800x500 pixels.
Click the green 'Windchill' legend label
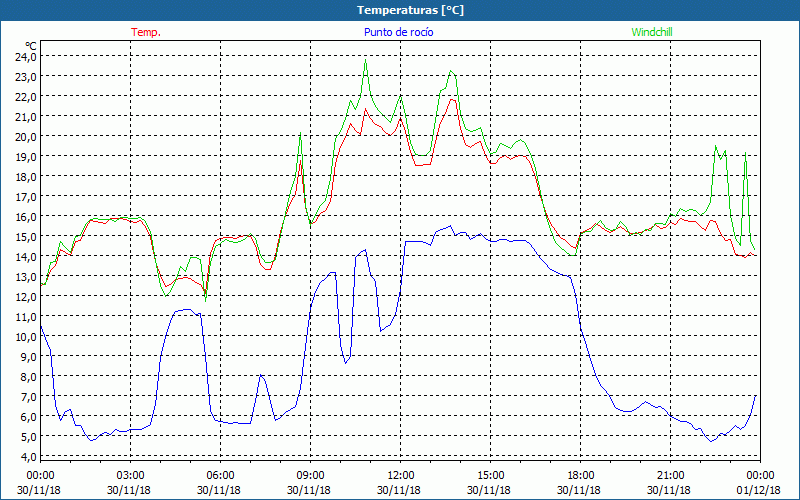(x=652, y=32)
